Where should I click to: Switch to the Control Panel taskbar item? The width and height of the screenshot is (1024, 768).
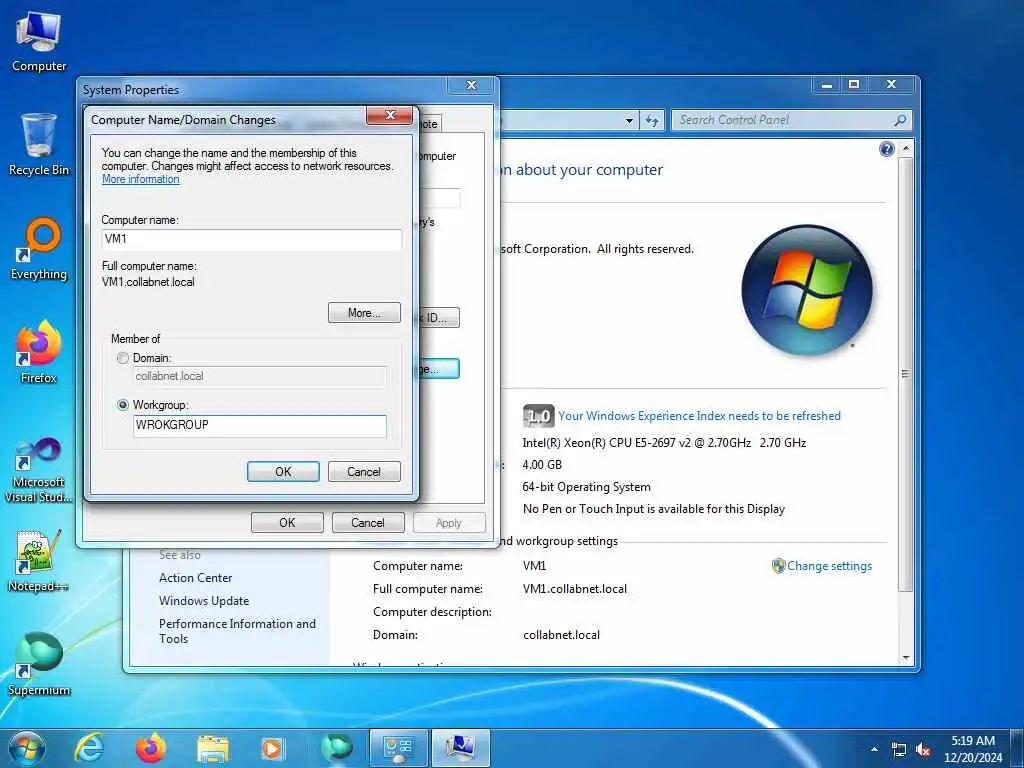398,748
